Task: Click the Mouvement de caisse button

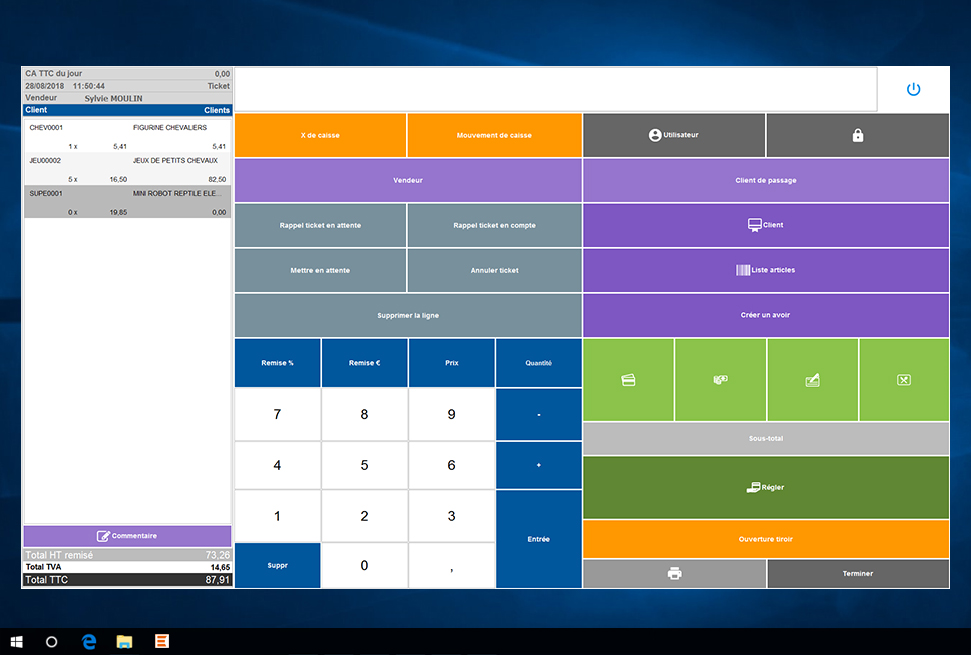Action: point(494,135)
